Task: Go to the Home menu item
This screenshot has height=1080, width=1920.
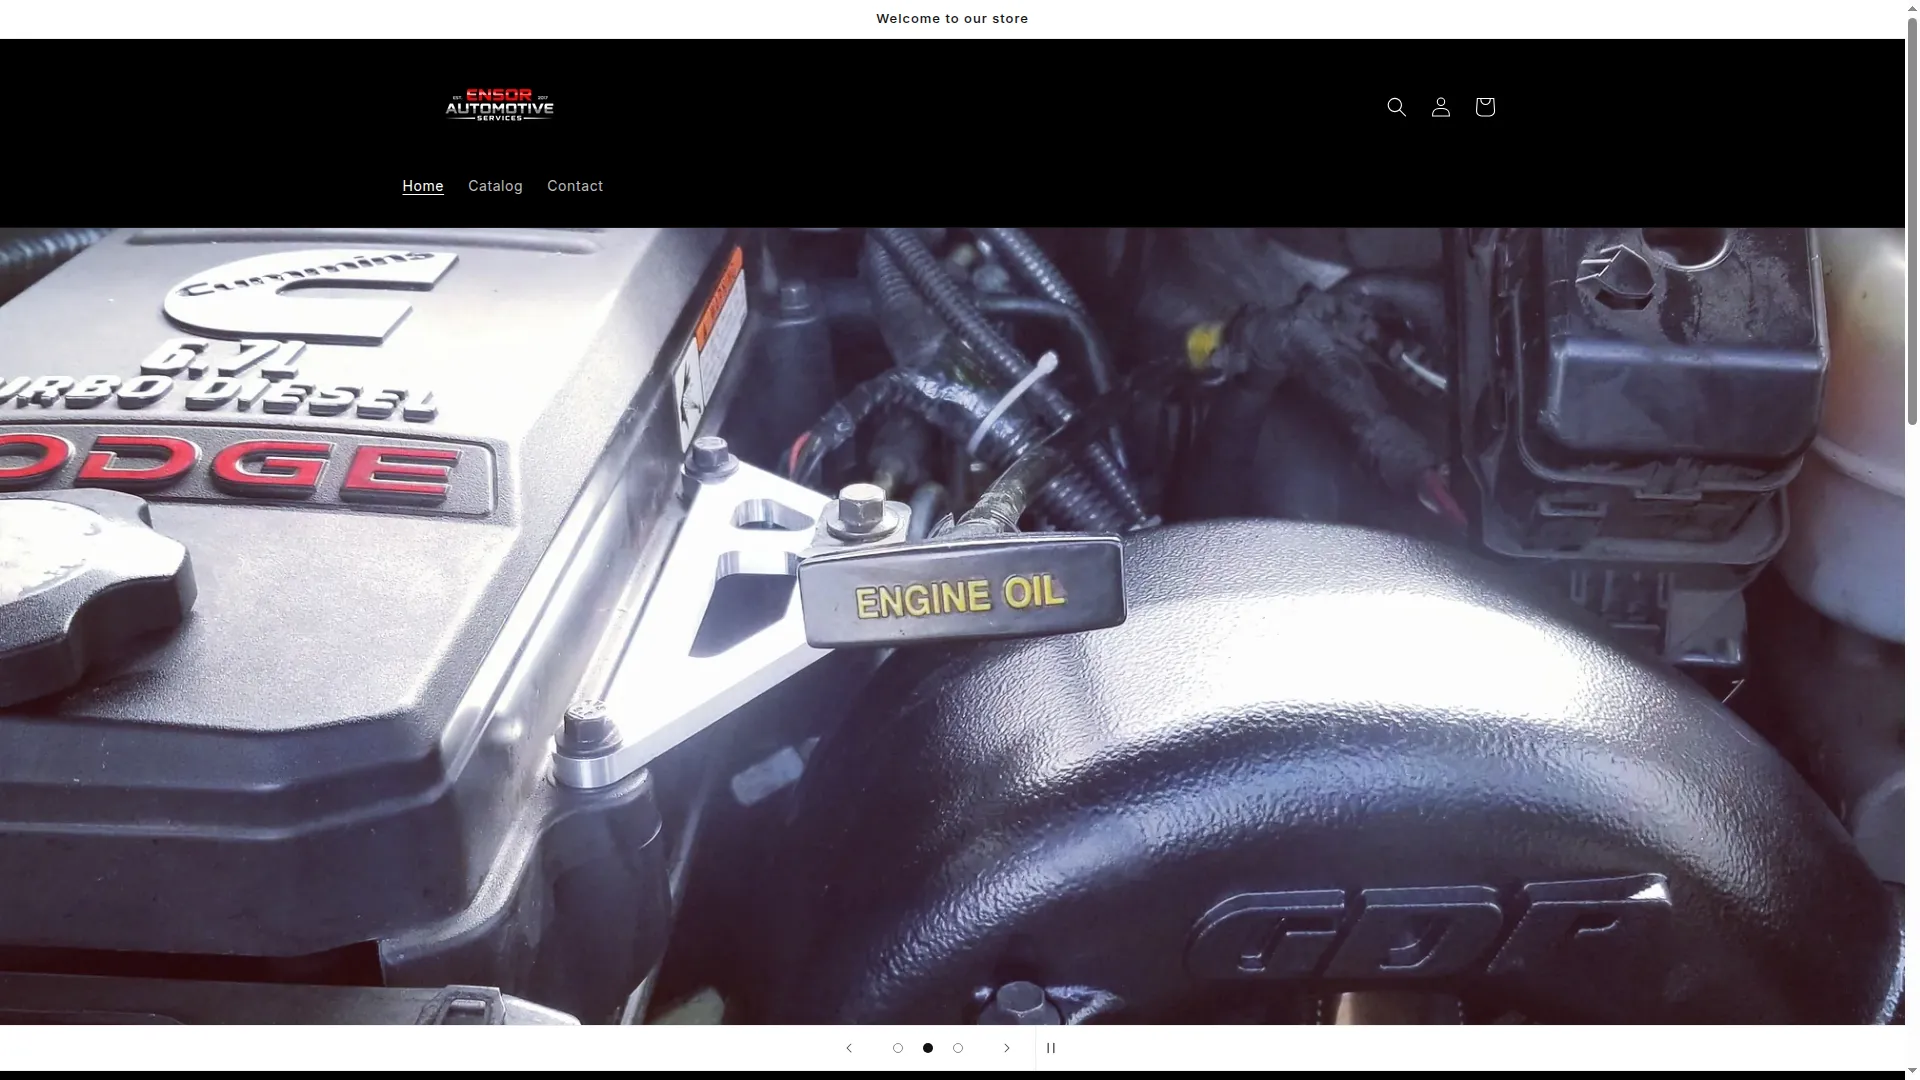Action: click(x=423, y=186)
